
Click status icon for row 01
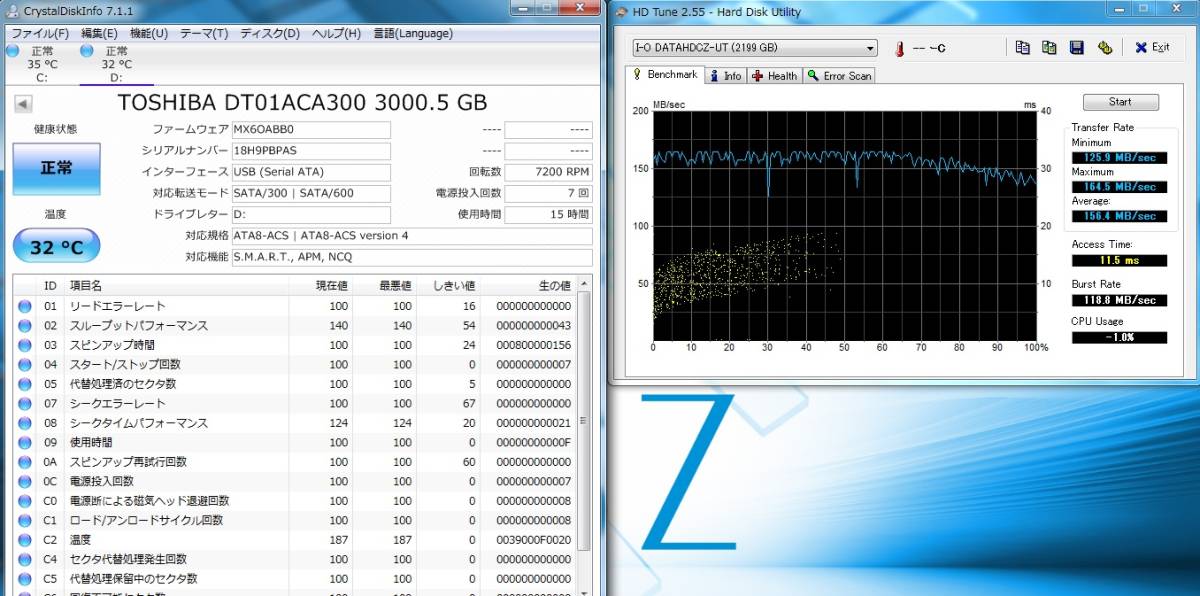click(x=25, y=306)
